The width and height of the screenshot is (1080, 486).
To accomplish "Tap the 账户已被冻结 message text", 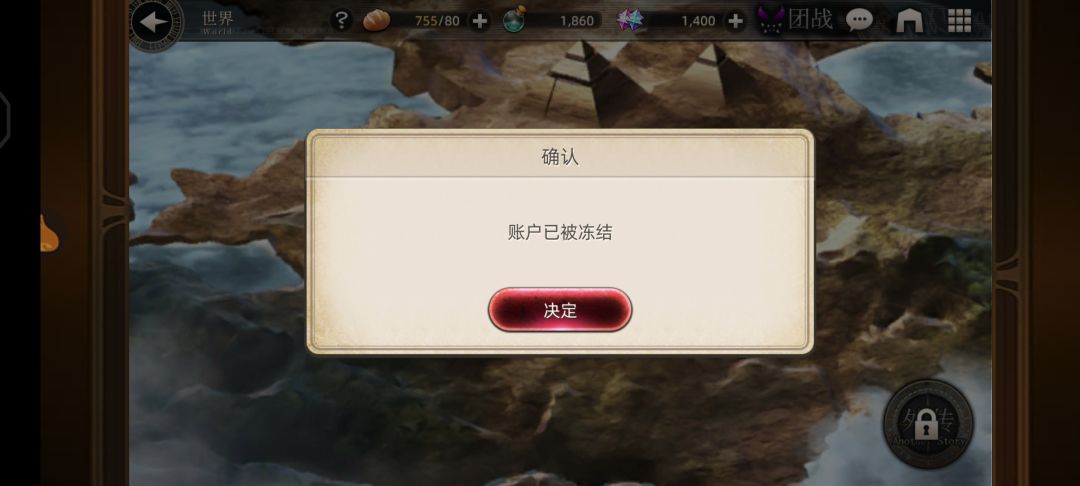I will 560,233.
